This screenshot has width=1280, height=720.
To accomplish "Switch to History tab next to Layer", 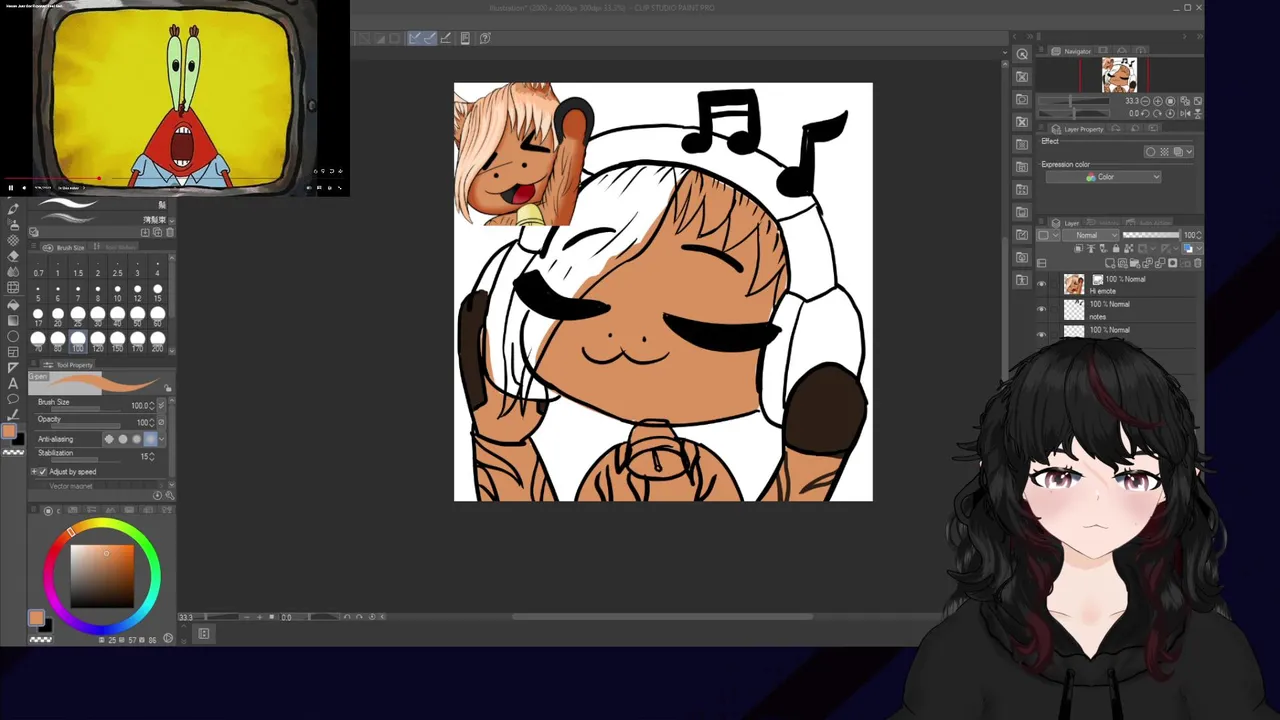I will (1102, 223).
